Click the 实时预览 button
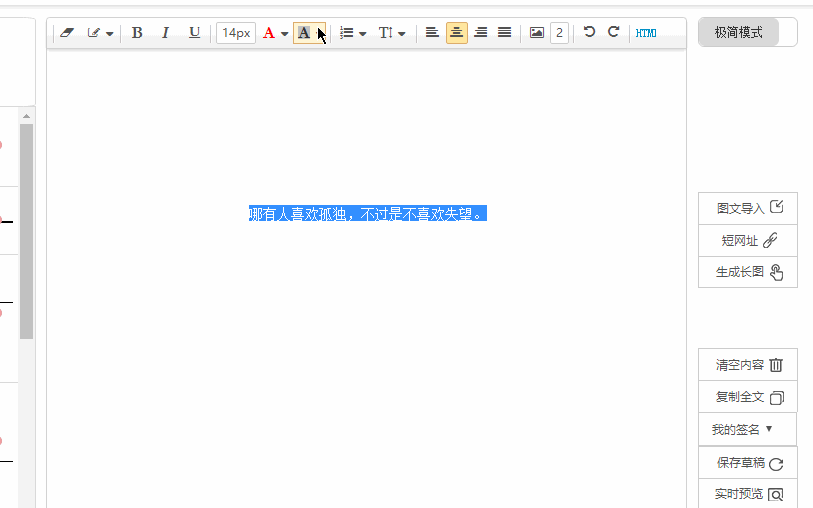This screenshot has width=813, height=508. [748, 494]
